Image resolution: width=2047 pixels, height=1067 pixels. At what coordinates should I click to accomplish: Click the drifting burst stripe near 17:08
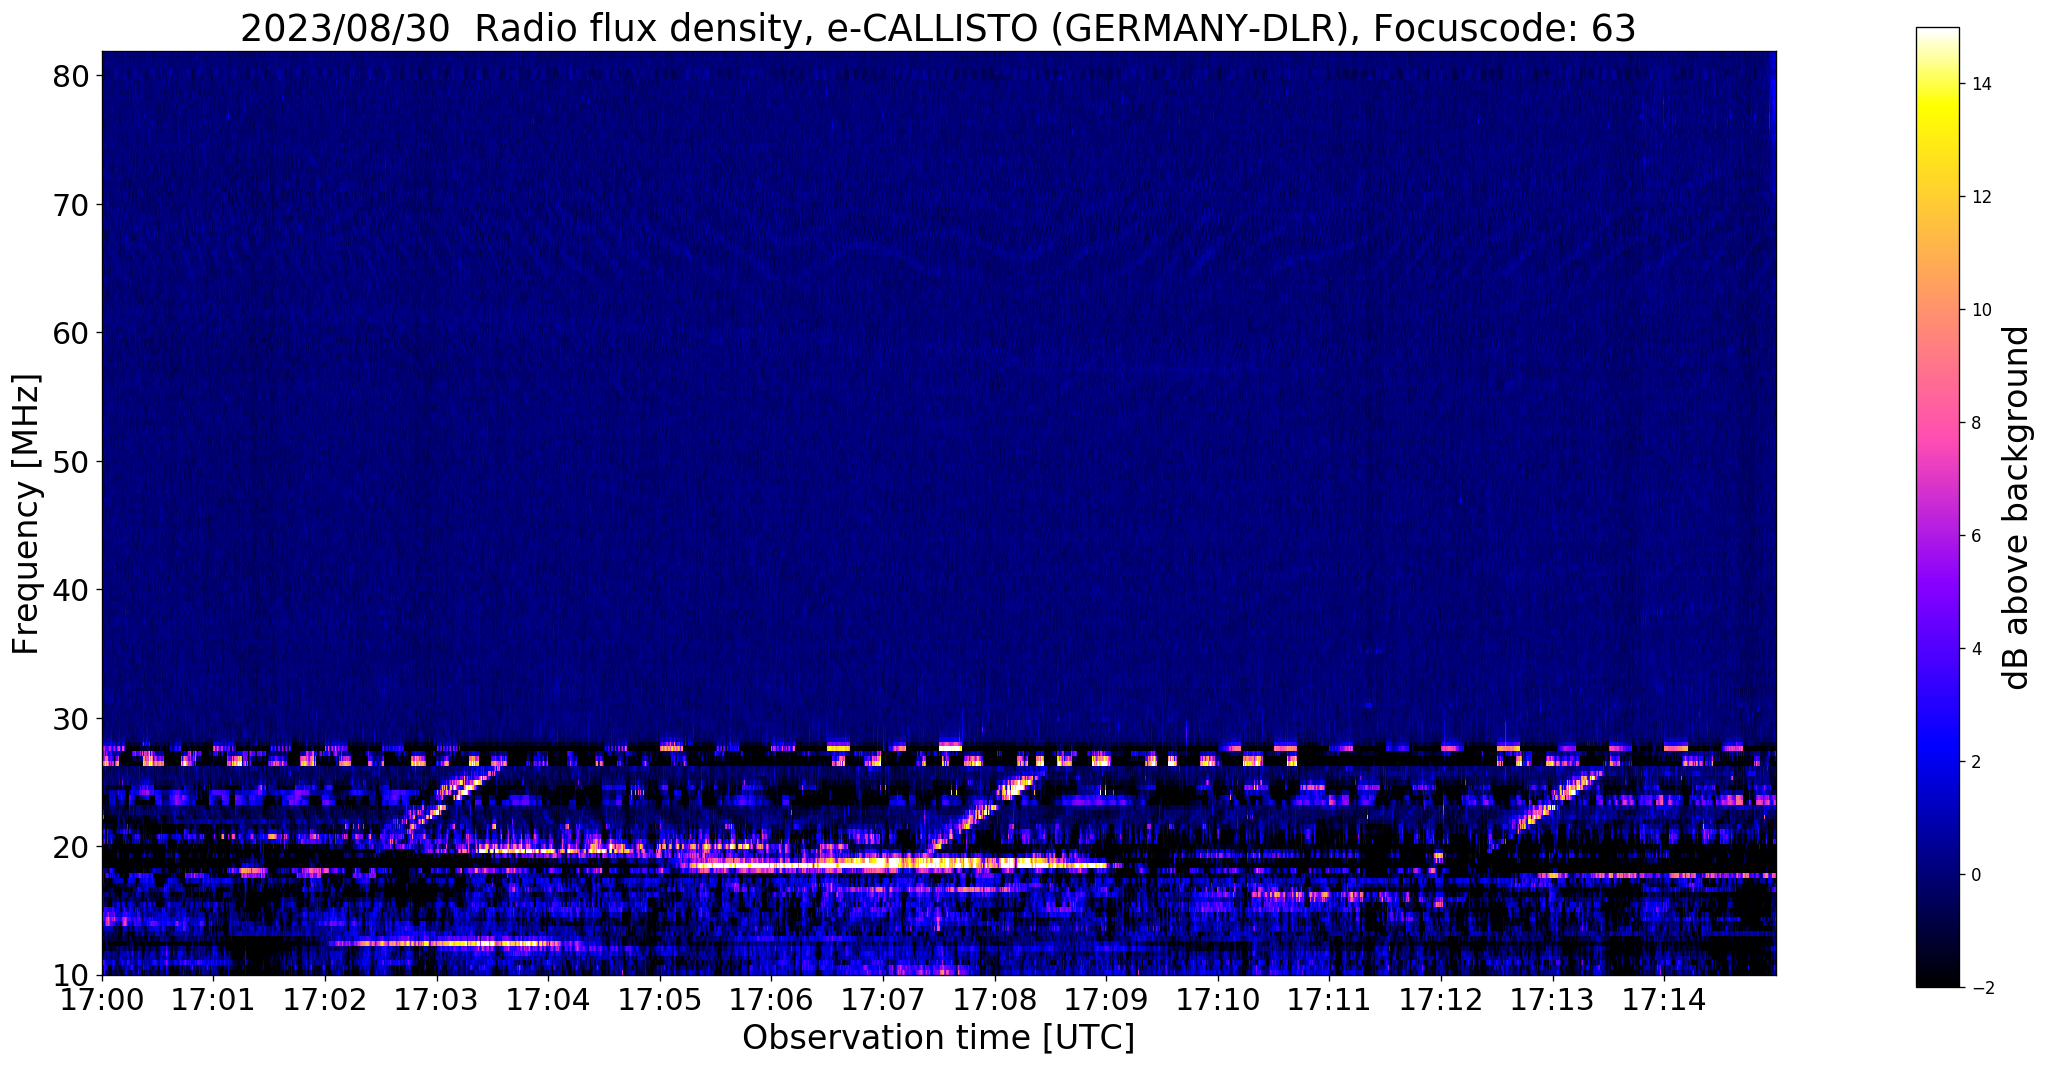click(985, 813)
